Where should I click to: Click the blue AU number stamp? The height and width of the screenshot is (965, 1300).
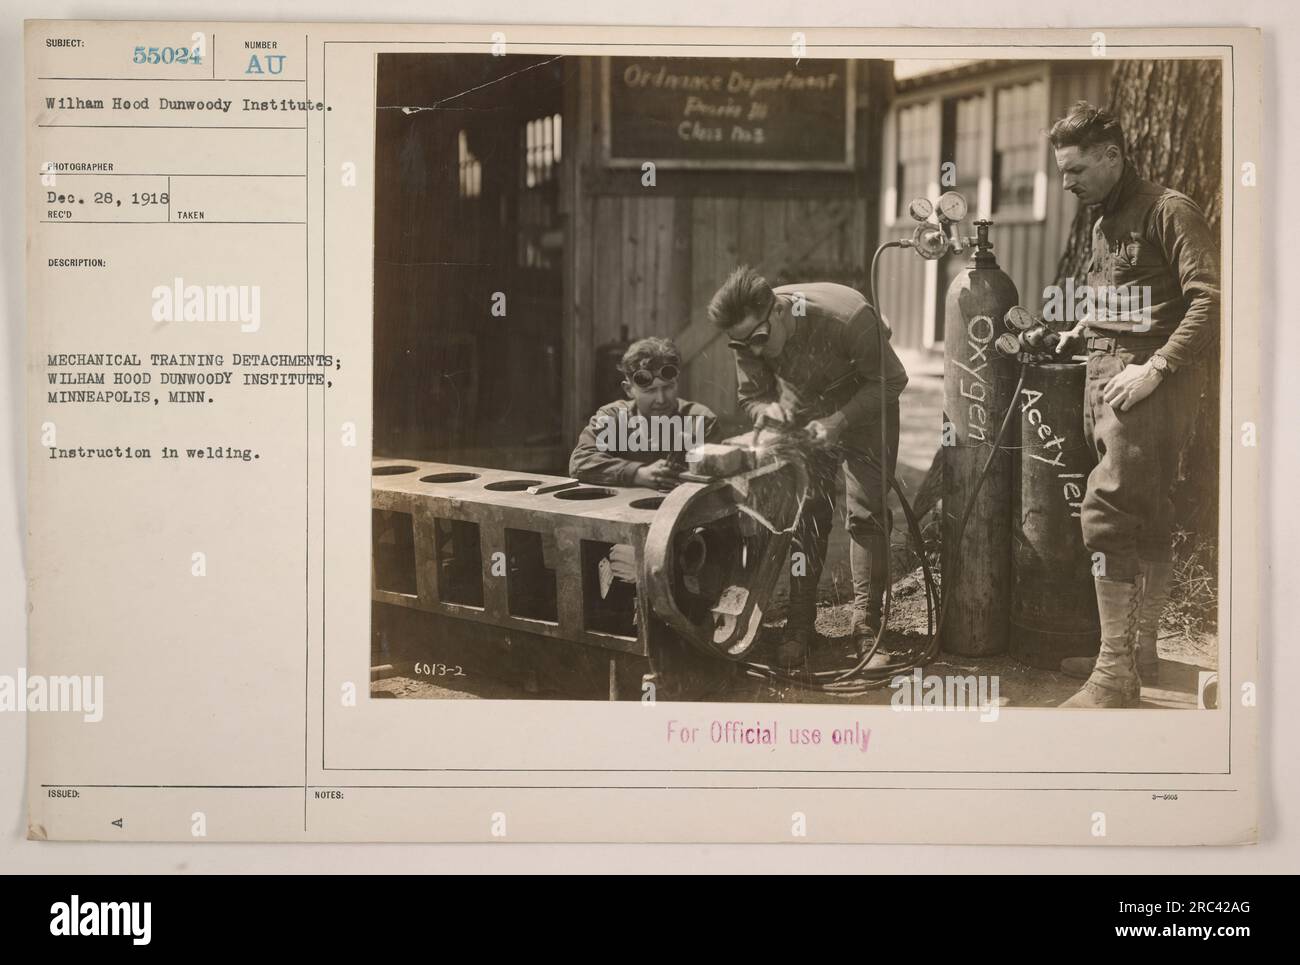[265, 66]
